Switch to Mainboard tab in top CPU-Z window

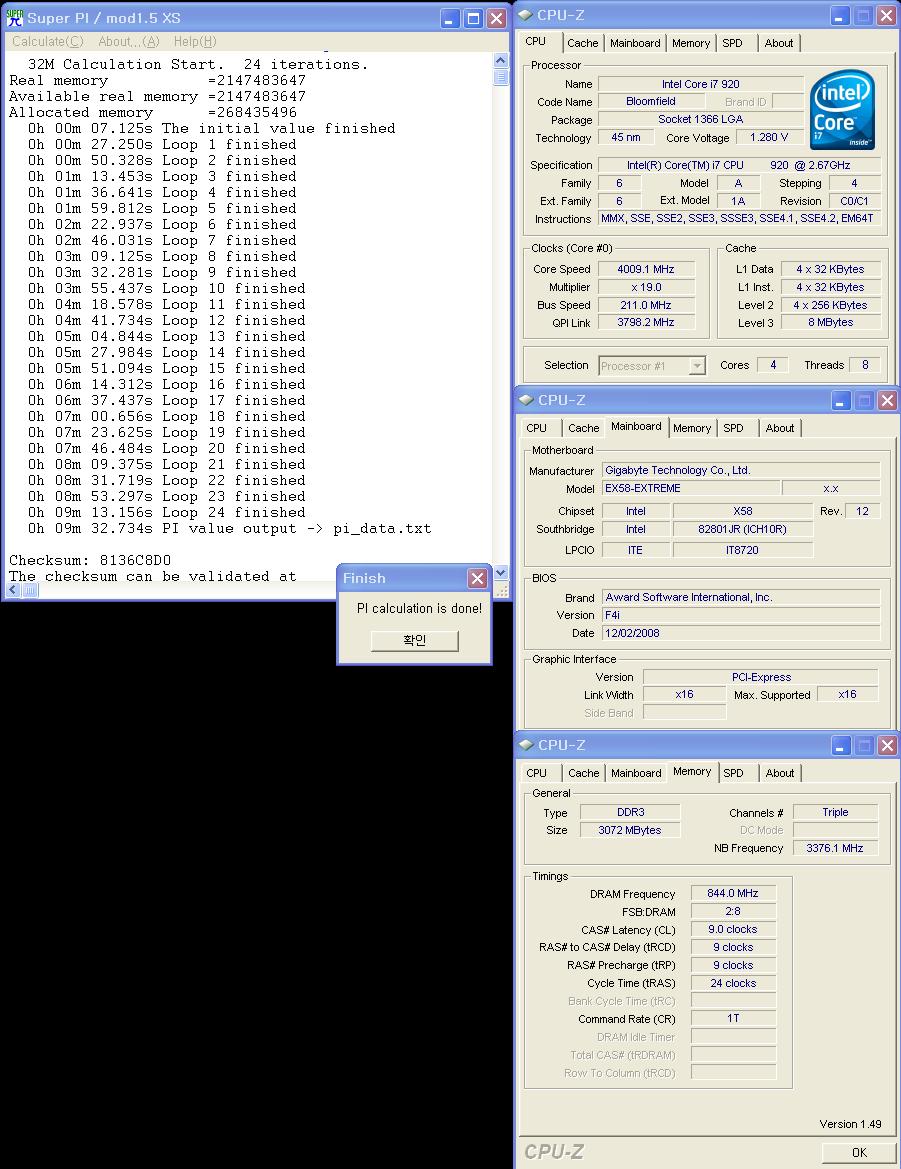click(635, 43)
